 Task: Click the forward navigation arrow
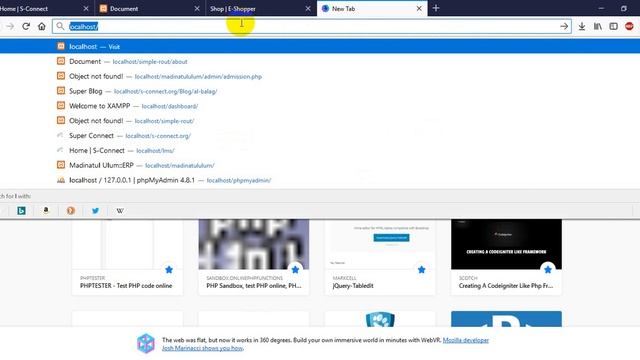(10, 27)
